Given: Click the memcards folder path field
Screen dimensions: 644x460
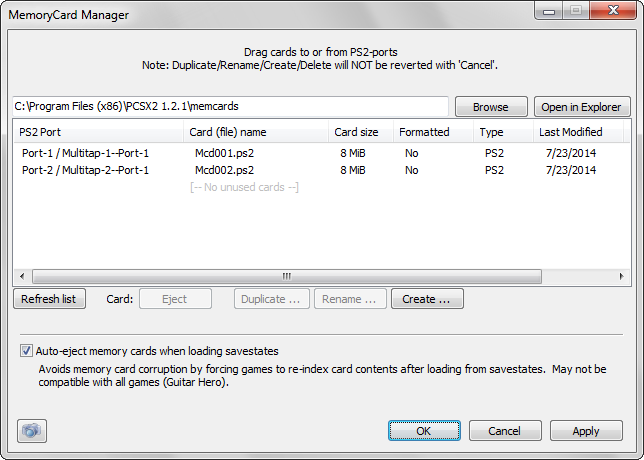Looking at the screenshot, I should point(230,106).
